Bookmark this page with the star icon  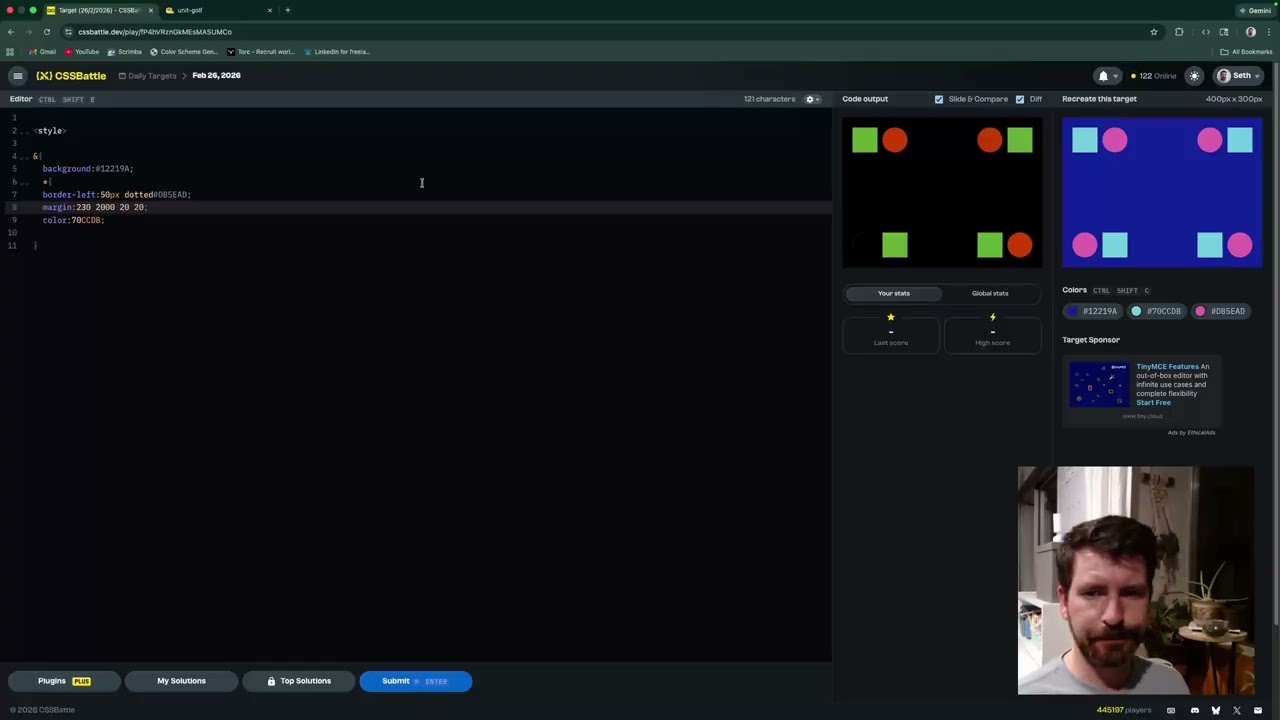[x=1154, y=32]
